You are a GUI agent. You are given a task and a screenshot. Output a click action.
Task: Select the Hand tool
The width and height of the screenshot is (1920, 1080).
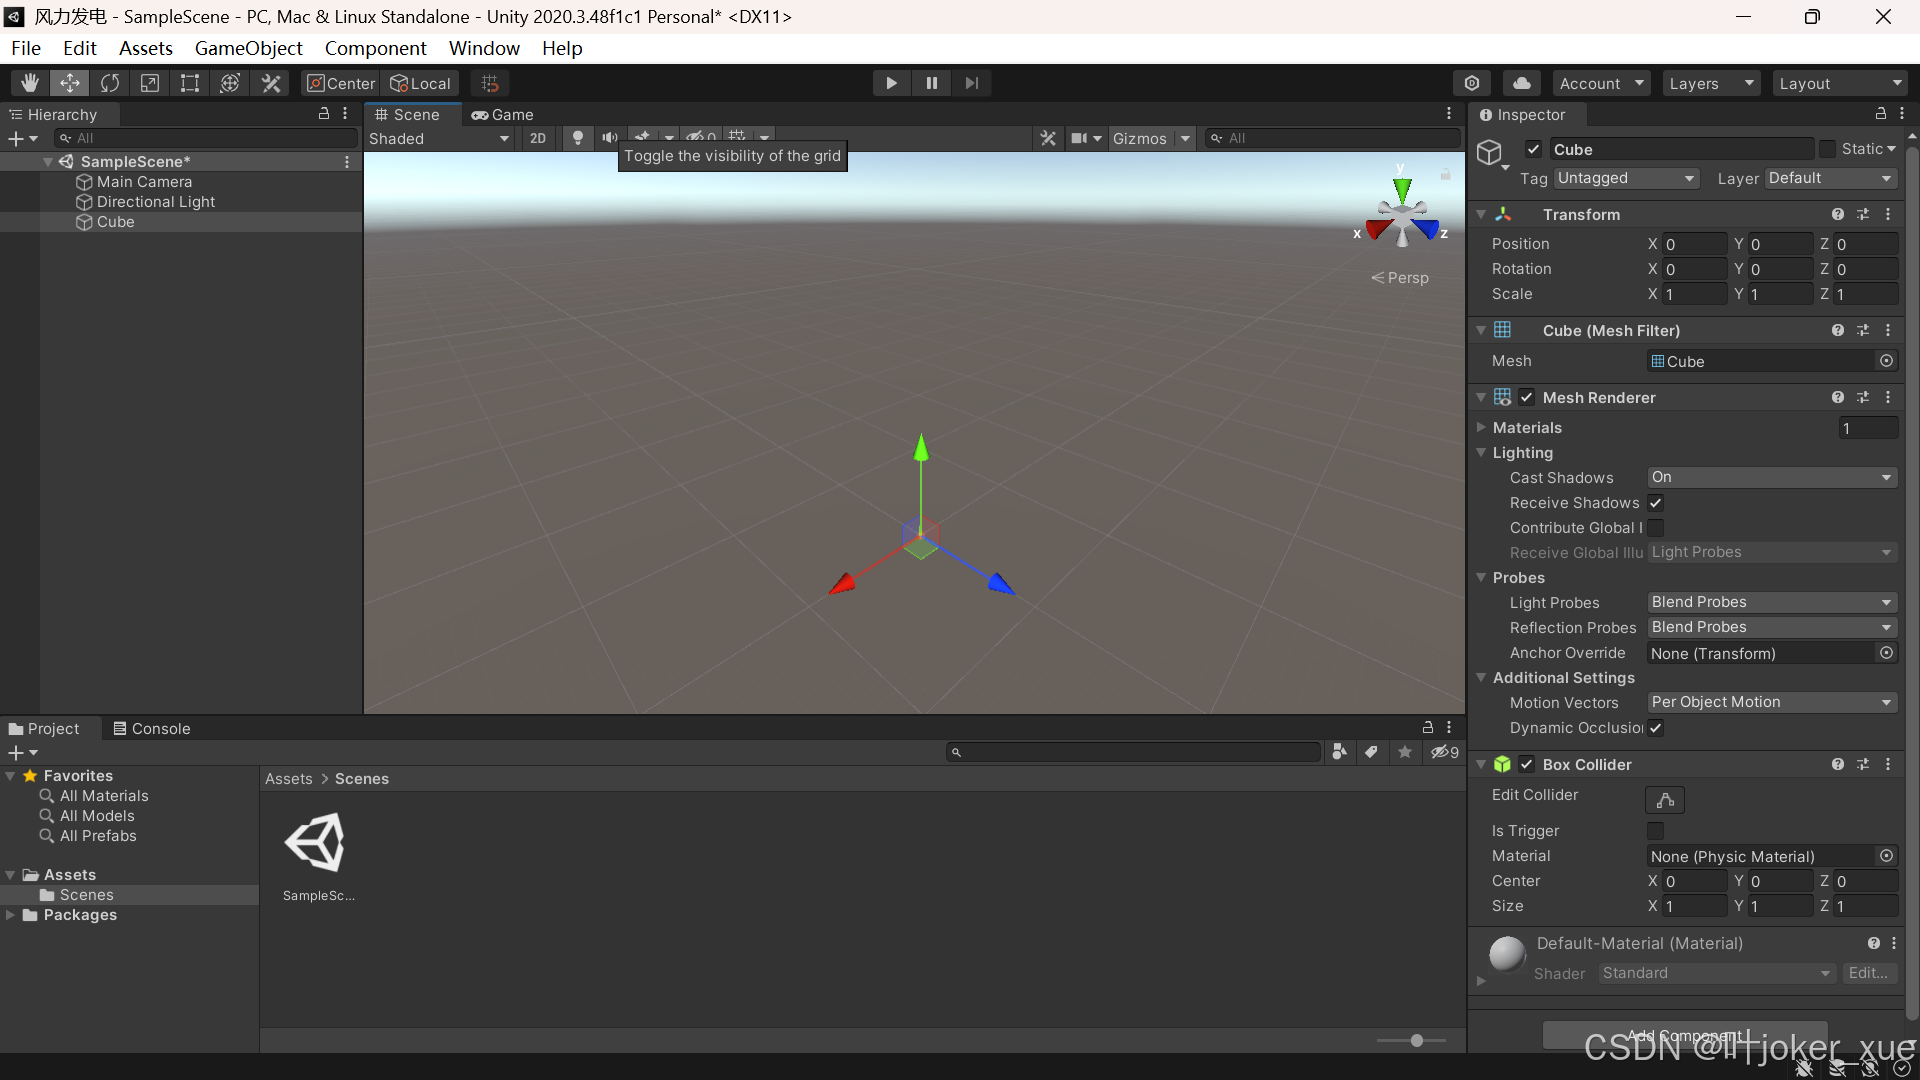pyautogui.click(x=28, y=83)
